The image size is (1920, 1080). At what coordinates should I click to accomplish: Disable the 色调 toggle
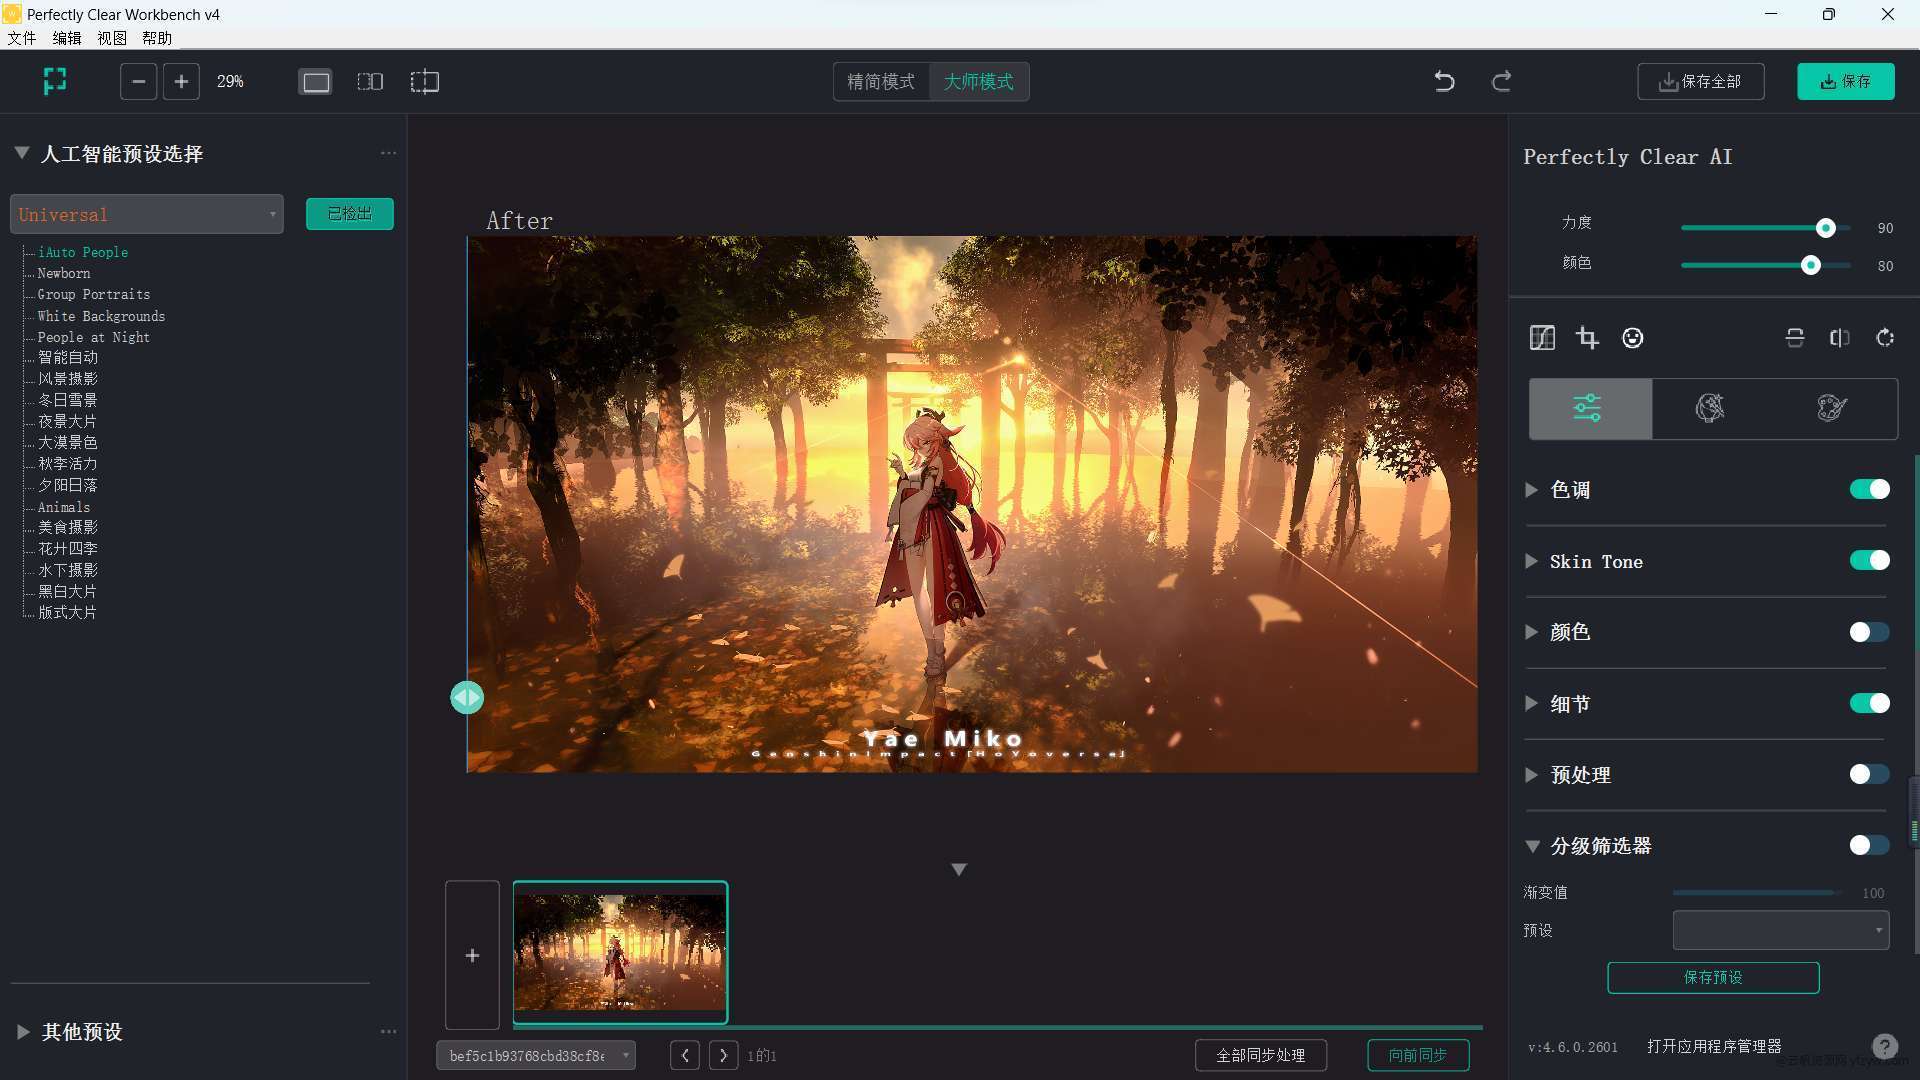(x=1869, y=489)
